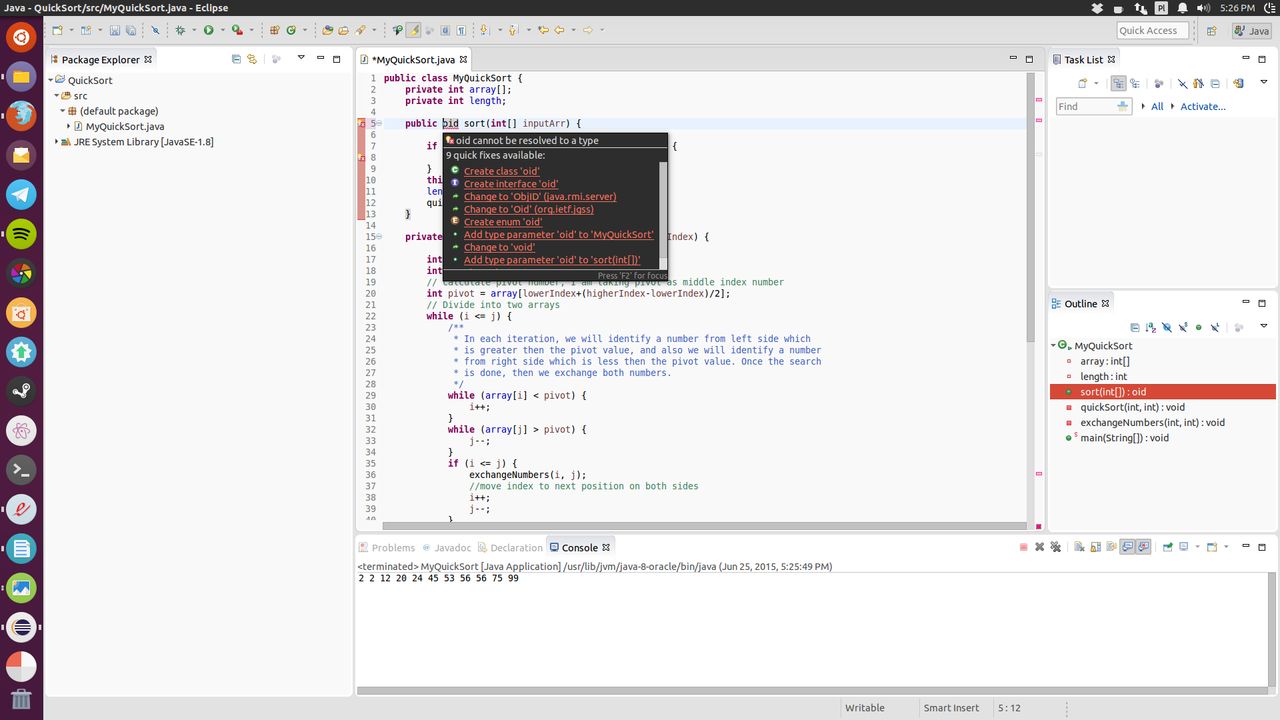Image resolution: width=1280 pixels, height=720 pixels.
Task: Apply quick fix Change to 'ObjID'
Action: [x=540, y=196]
